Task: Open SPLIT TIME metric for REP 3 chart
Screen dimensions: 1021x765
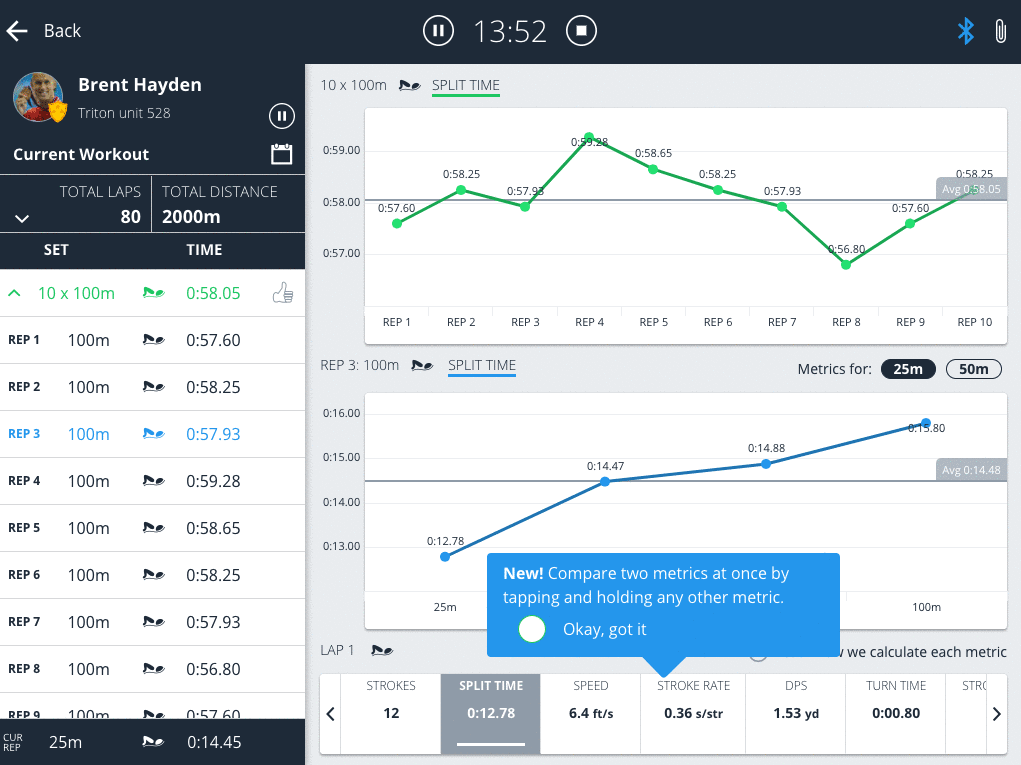Action: click(x=482, y=365)
